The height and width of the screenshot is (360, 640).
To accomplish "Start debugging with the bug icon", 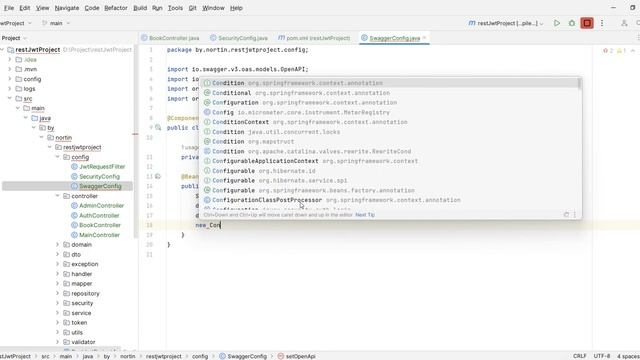I will point(572,23).
